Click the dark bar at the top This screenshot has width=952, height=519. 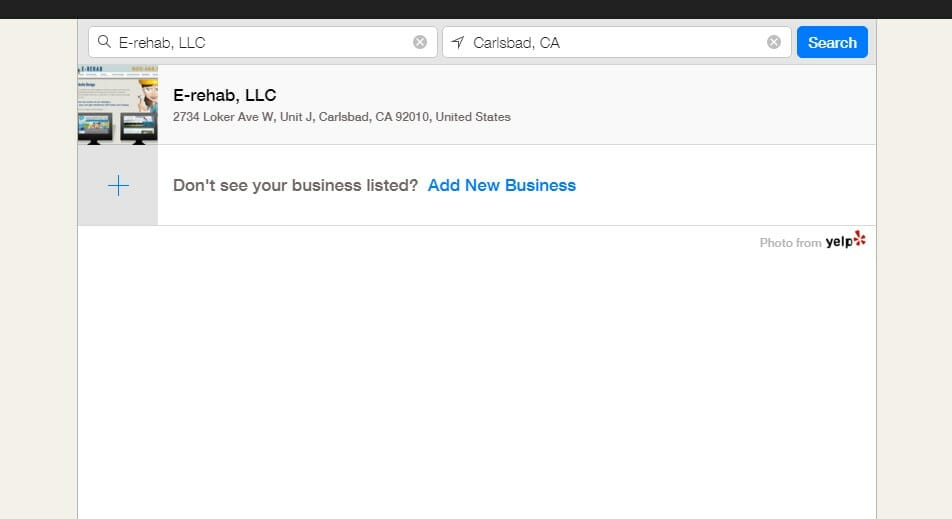click(x=476, y=9)
